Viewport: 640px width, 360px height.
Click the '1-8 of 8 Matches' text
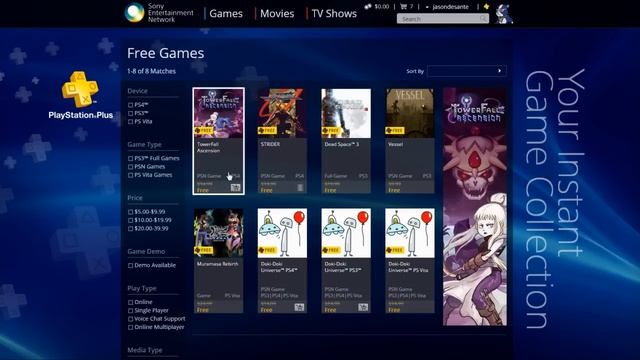click(x=151, y=71)
